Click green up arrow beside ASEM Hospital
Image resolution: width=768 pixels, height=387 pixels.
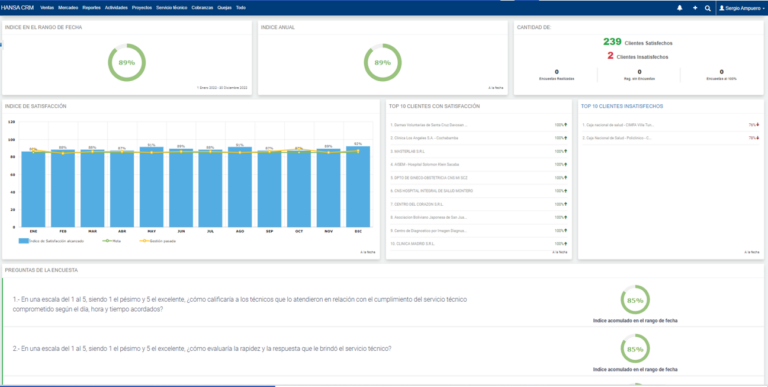click(x=566, y=165)
